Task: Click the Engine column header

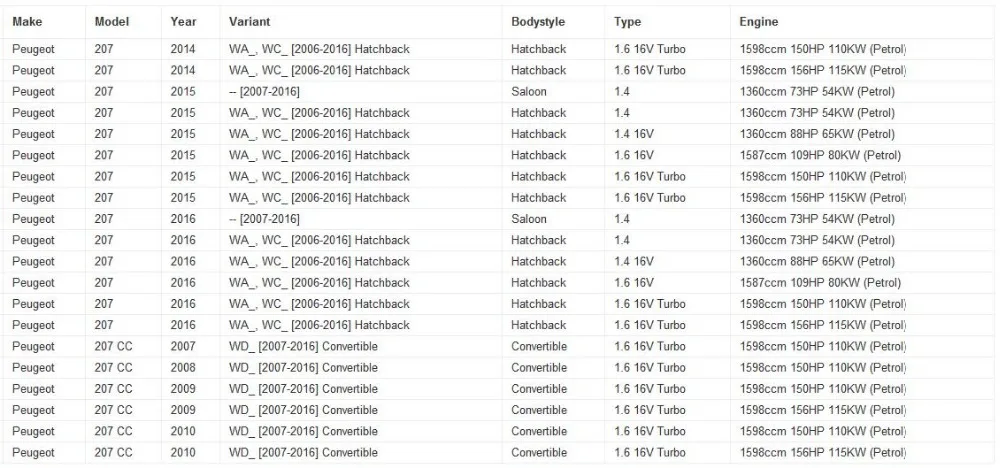Action: tap(759, 22)
